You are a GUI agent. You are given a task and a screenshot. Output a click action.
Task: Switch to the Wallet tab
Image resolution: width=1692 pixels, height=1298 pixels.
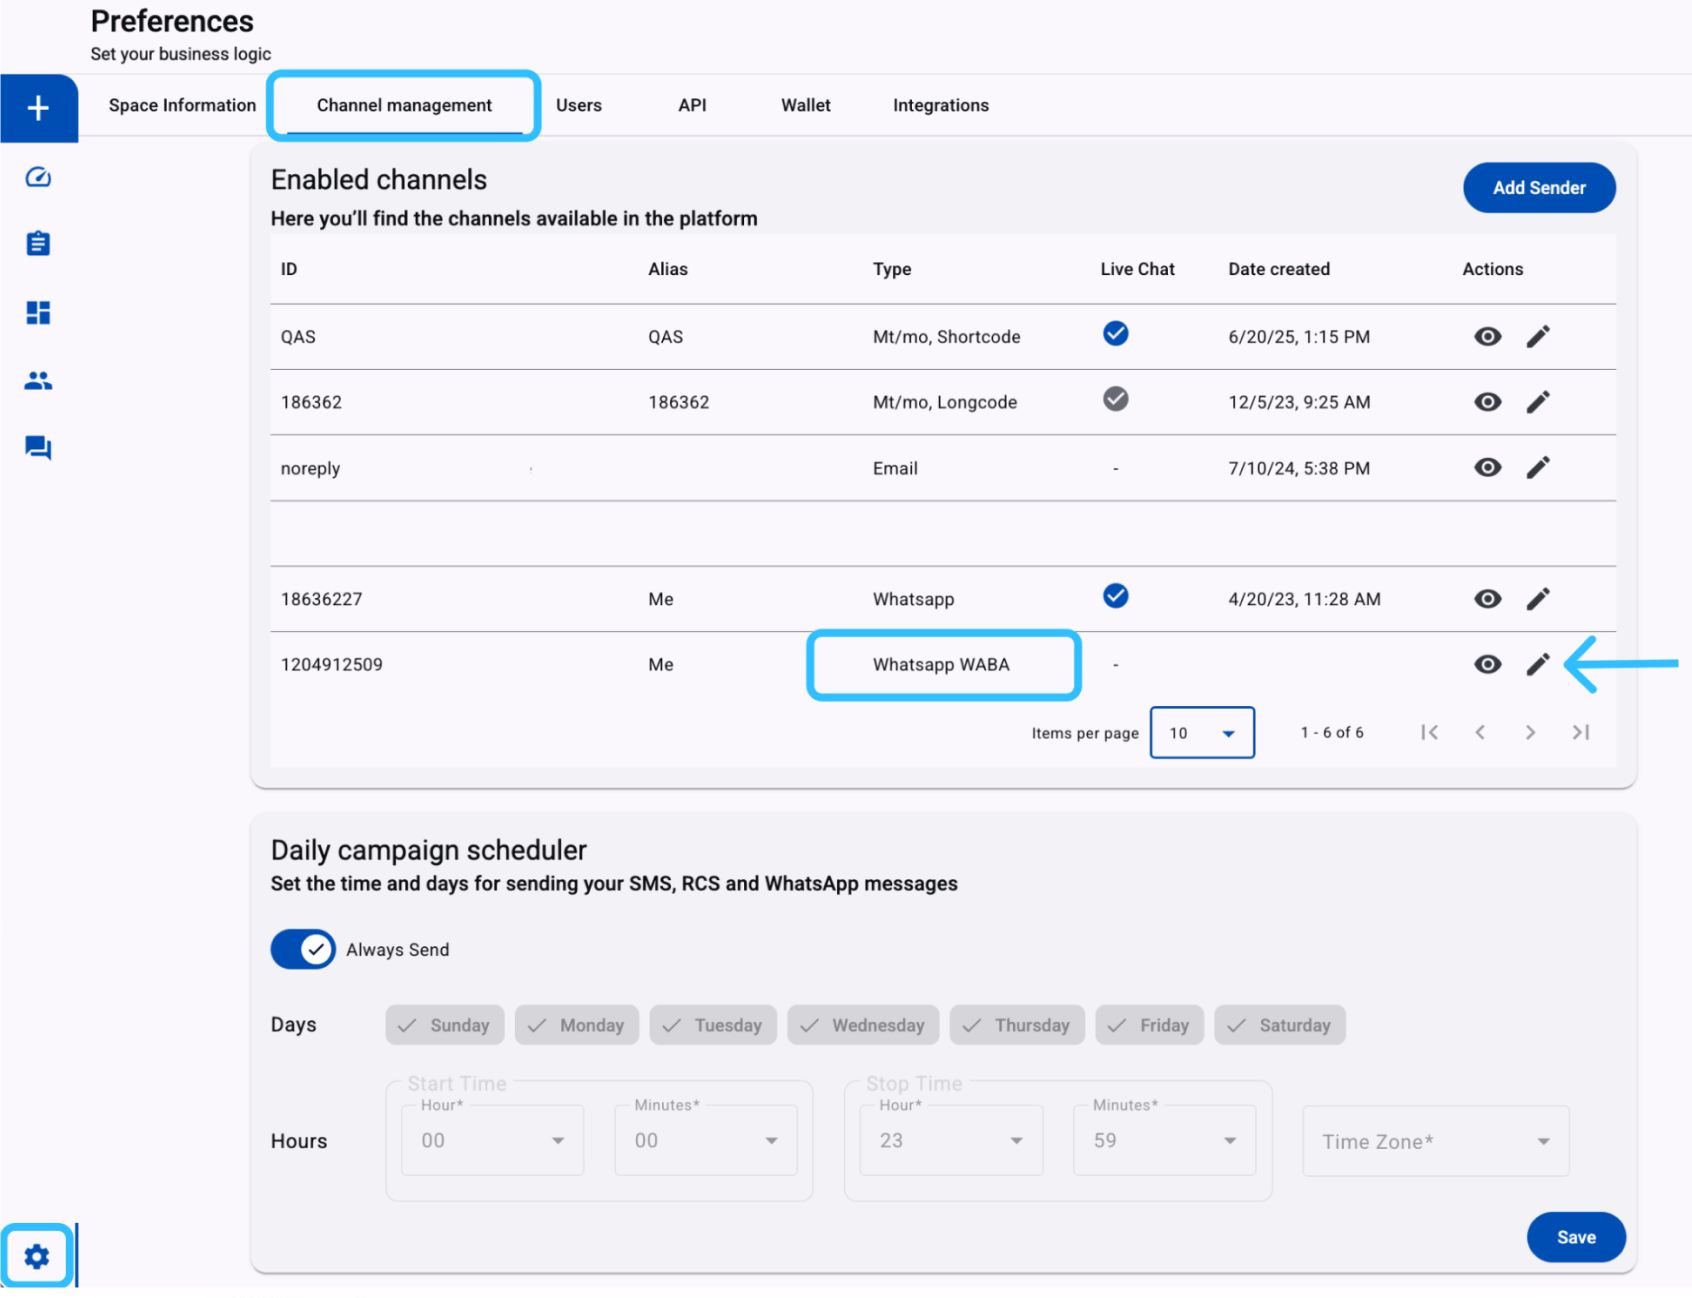(806, 105)
